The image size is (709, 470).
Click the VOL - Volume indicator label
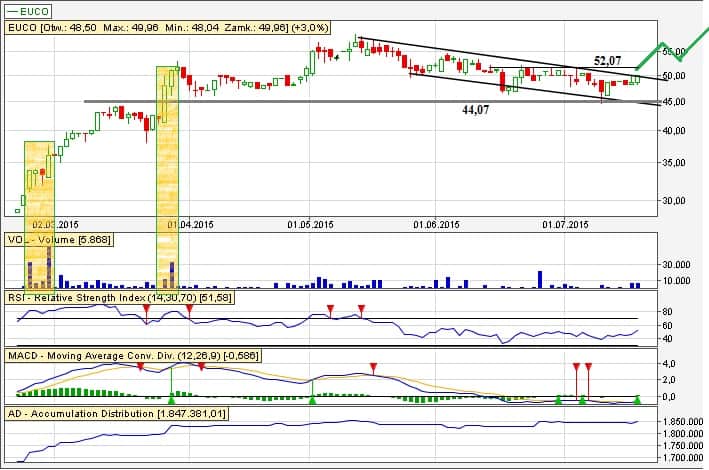click(59, 240)
